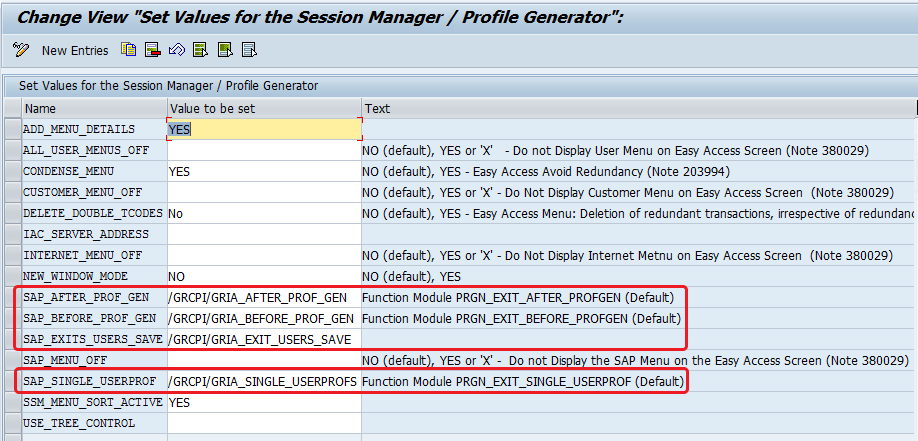Click the value field for NEW_WINDOW_MODE
918x441 pixels.
point(264,276)
